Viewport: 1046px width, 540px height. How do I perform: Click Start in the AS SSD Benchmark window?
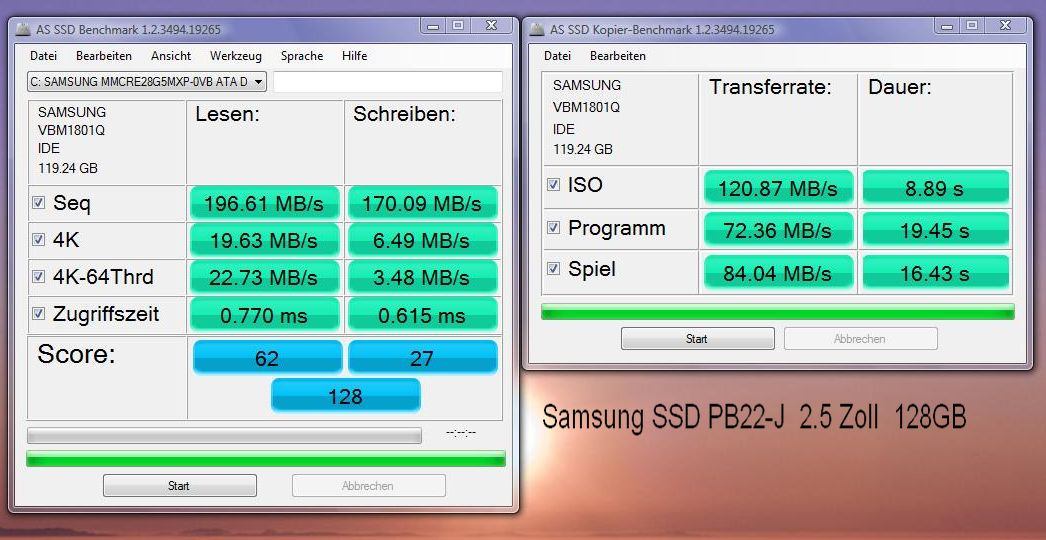[x=179, y=485]
